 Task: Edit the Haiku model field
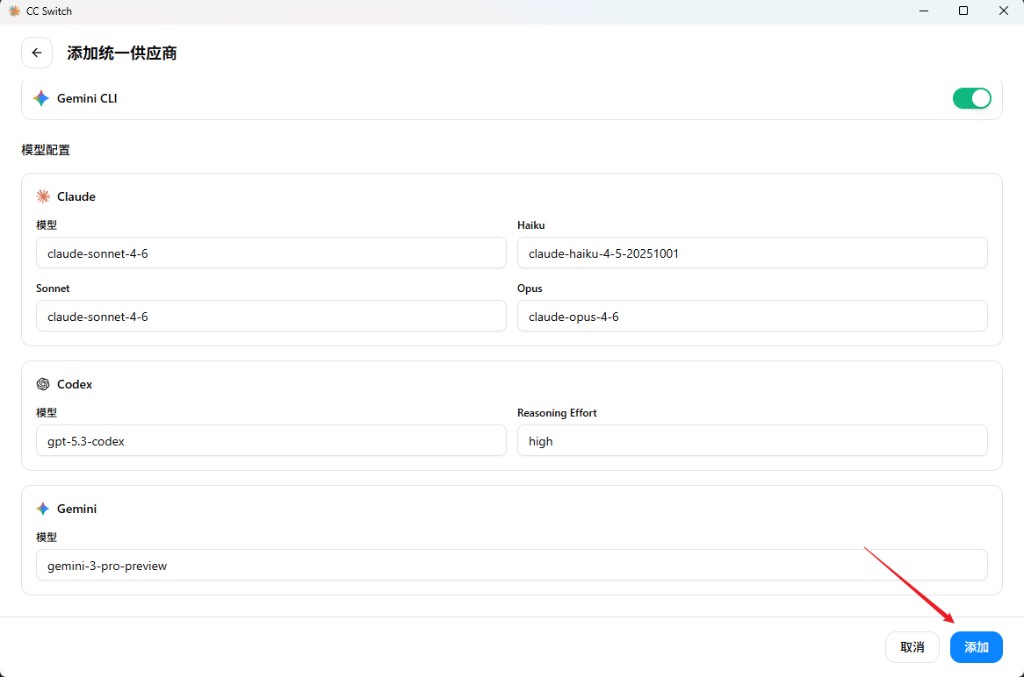(x=752, y=253)
